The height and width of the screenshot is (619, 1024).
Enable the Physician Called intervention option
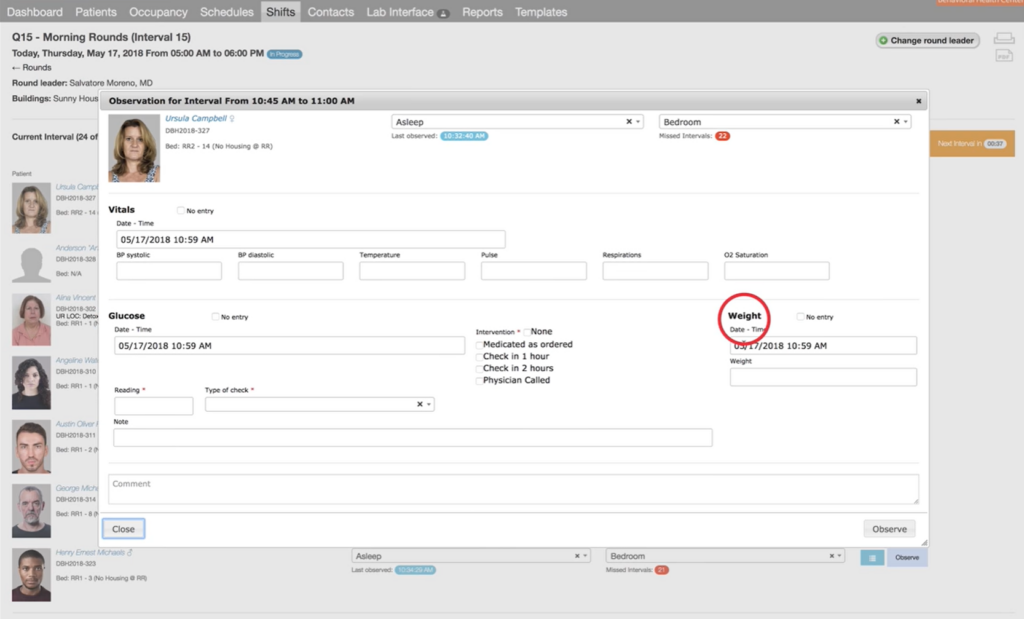click(479, 380)
